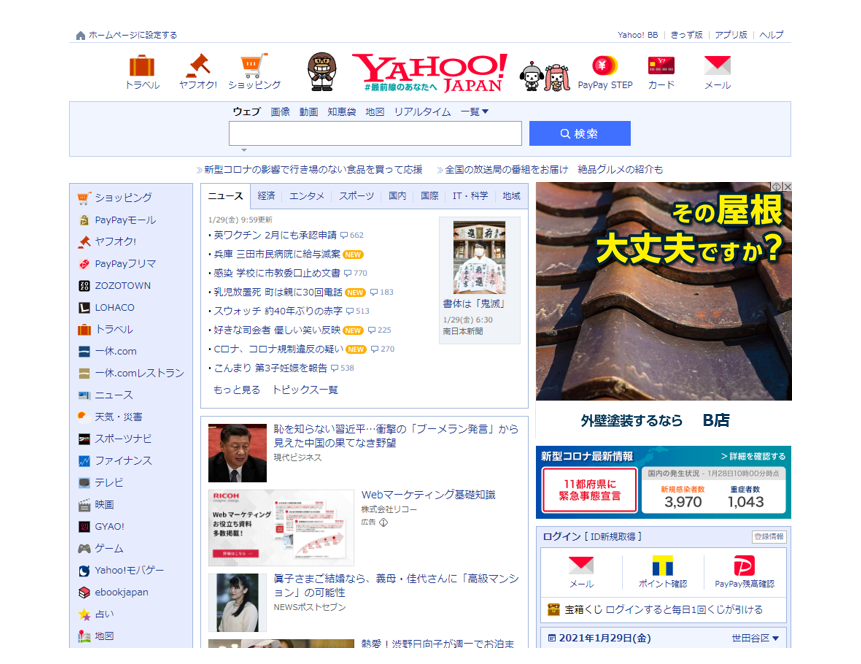The image size is (861, 664).
Task: Select the リアルタイム search type
Action: [422, 112]
